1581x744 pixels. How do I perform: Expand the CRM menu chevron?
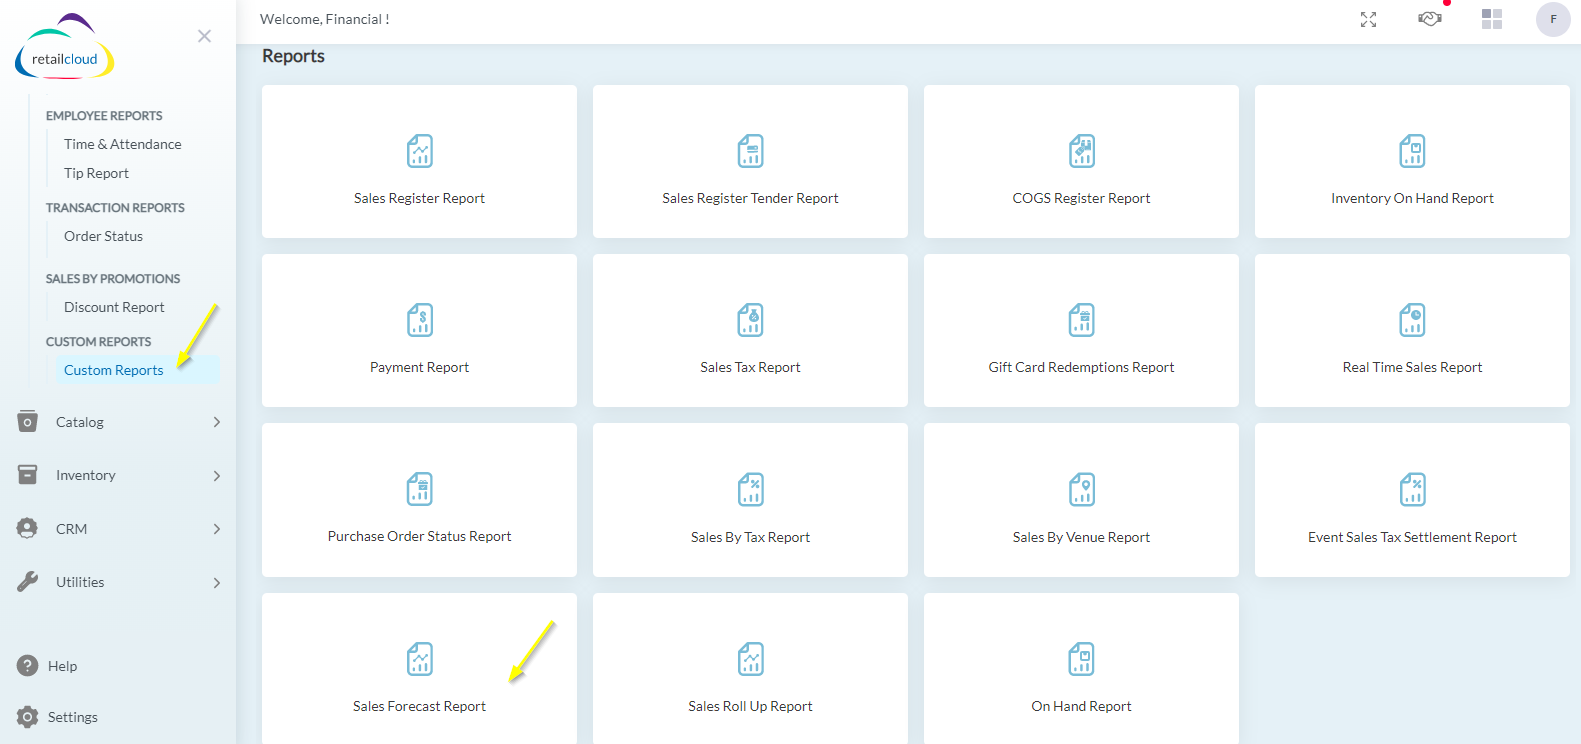(217, 529)
